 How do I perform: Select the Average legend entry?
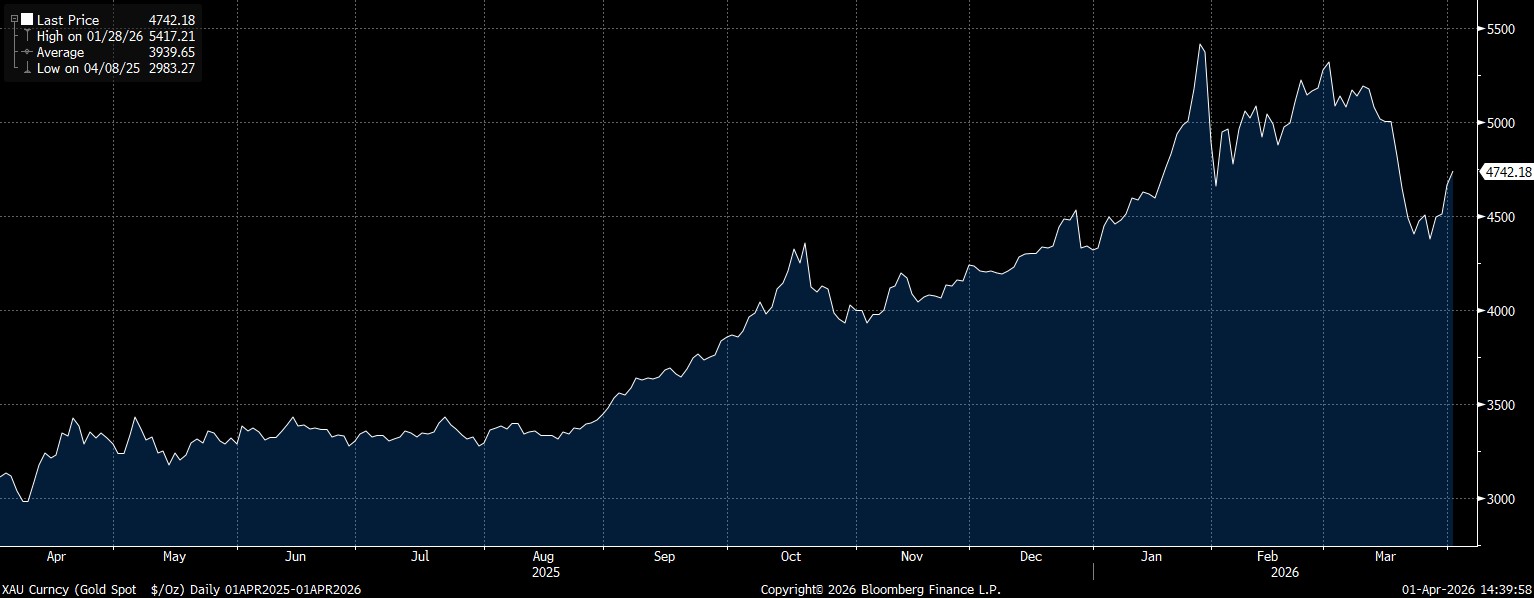60,52
